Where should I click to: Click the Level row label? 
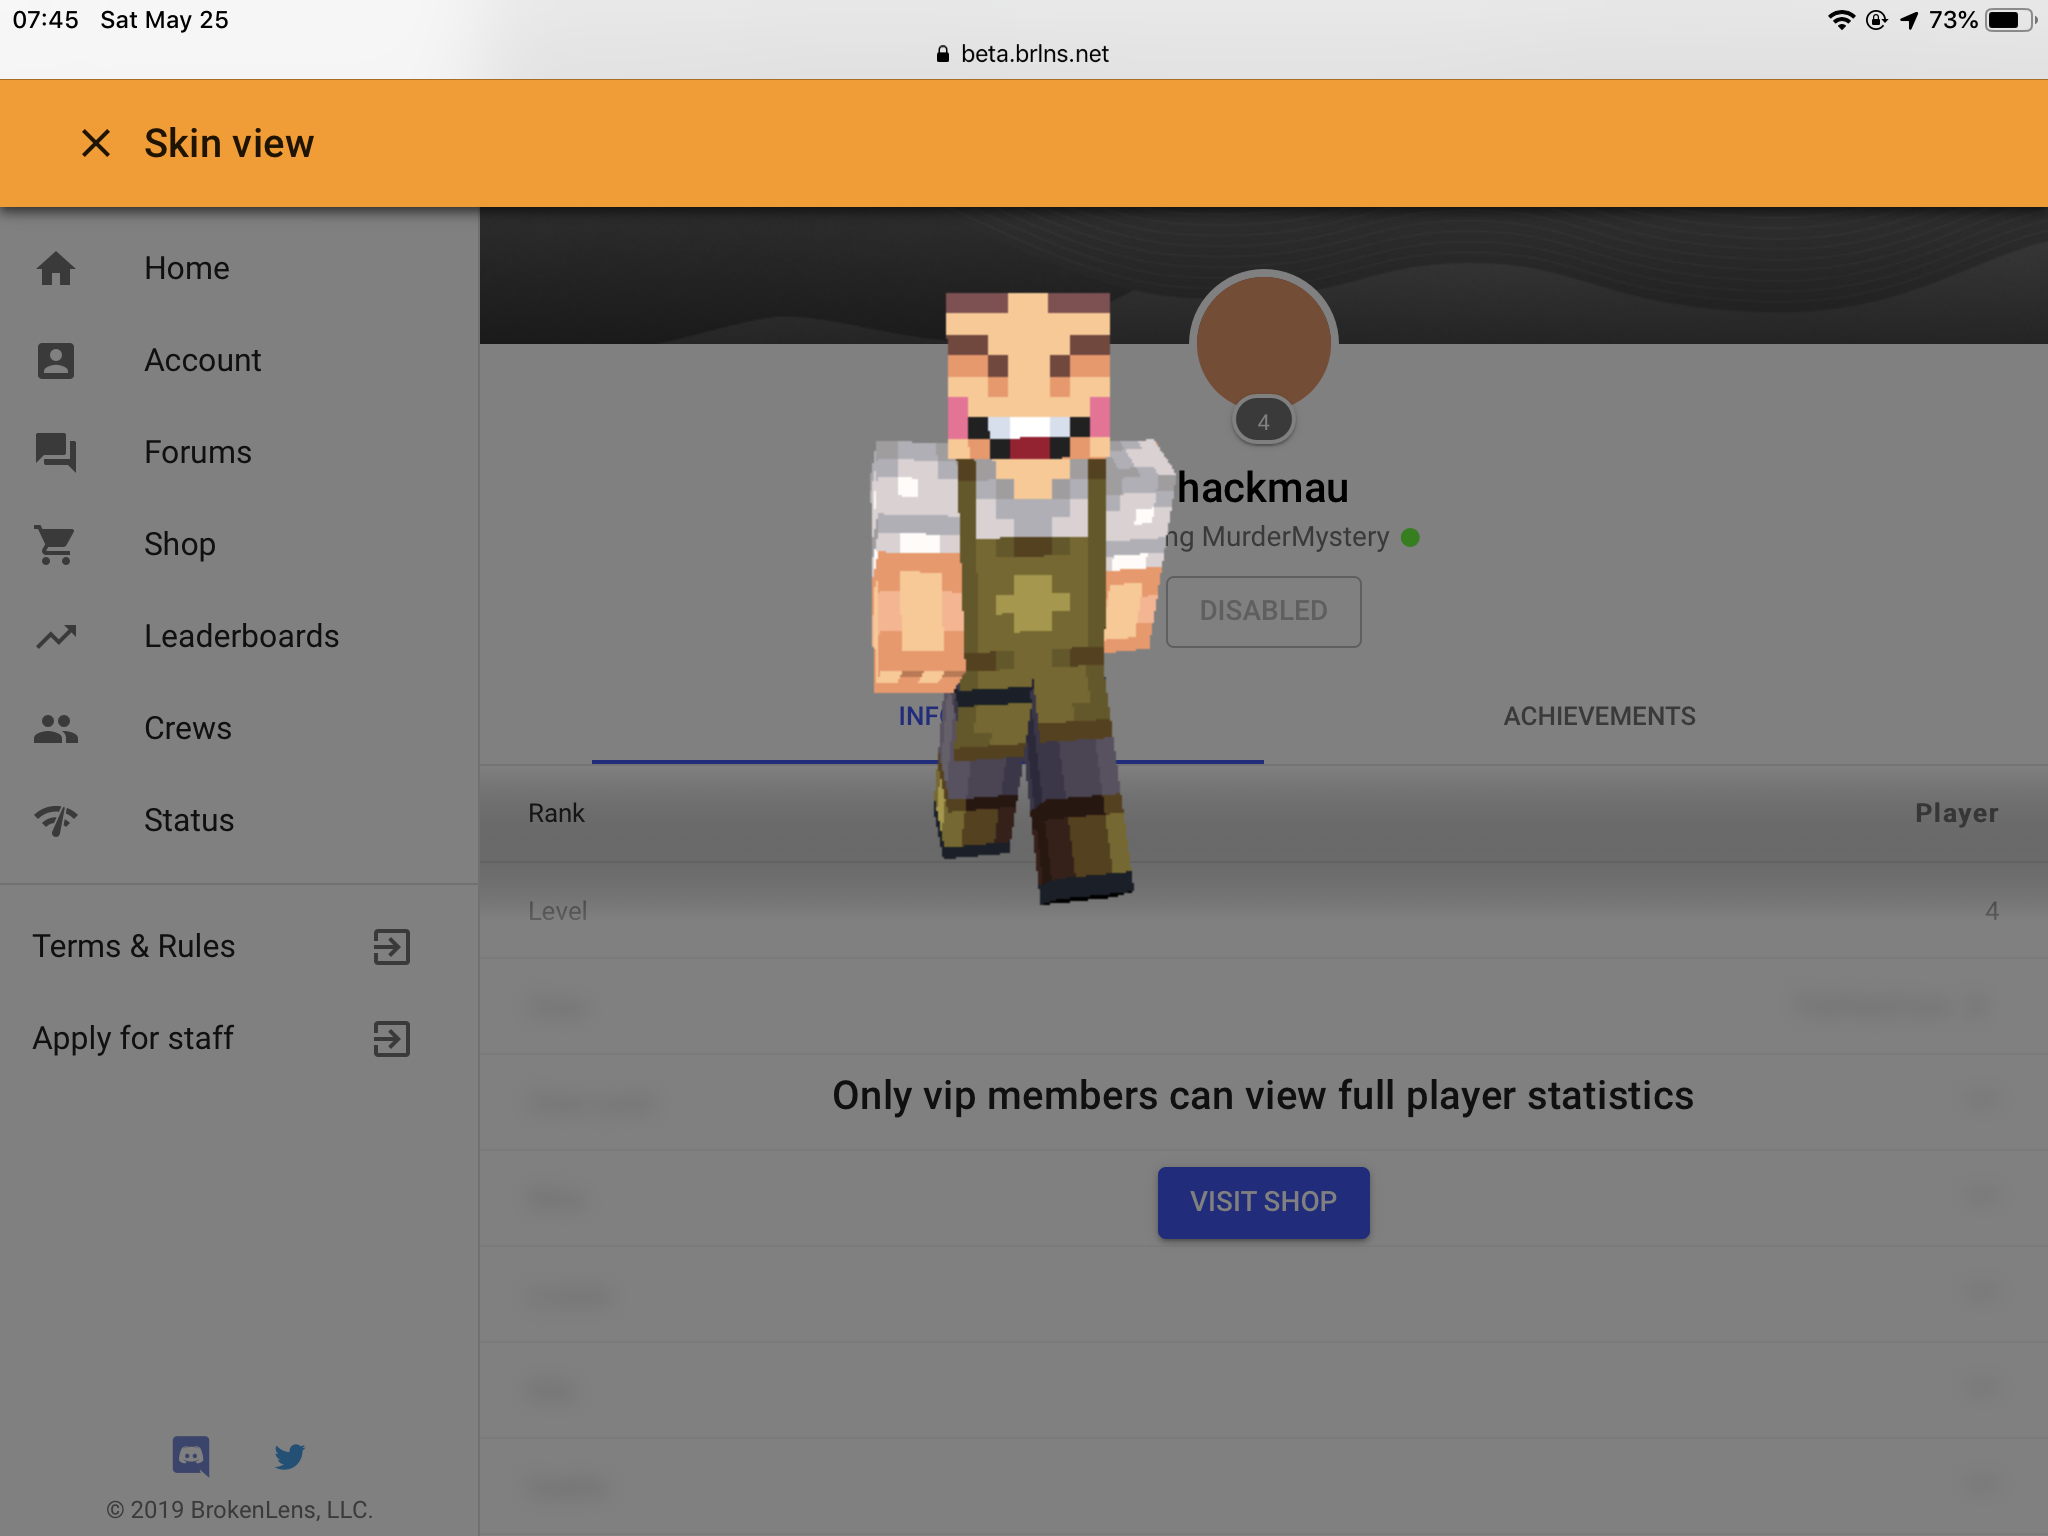tap(557, 911)
